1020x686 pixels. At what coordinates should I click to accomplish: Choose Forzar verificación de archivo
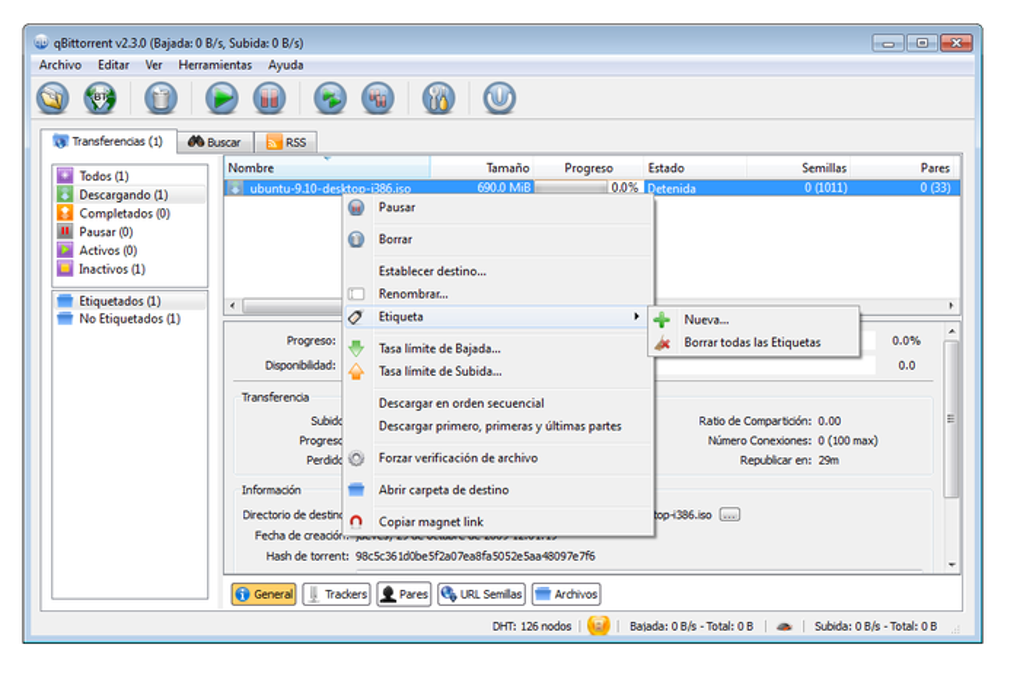pos(498,458)
